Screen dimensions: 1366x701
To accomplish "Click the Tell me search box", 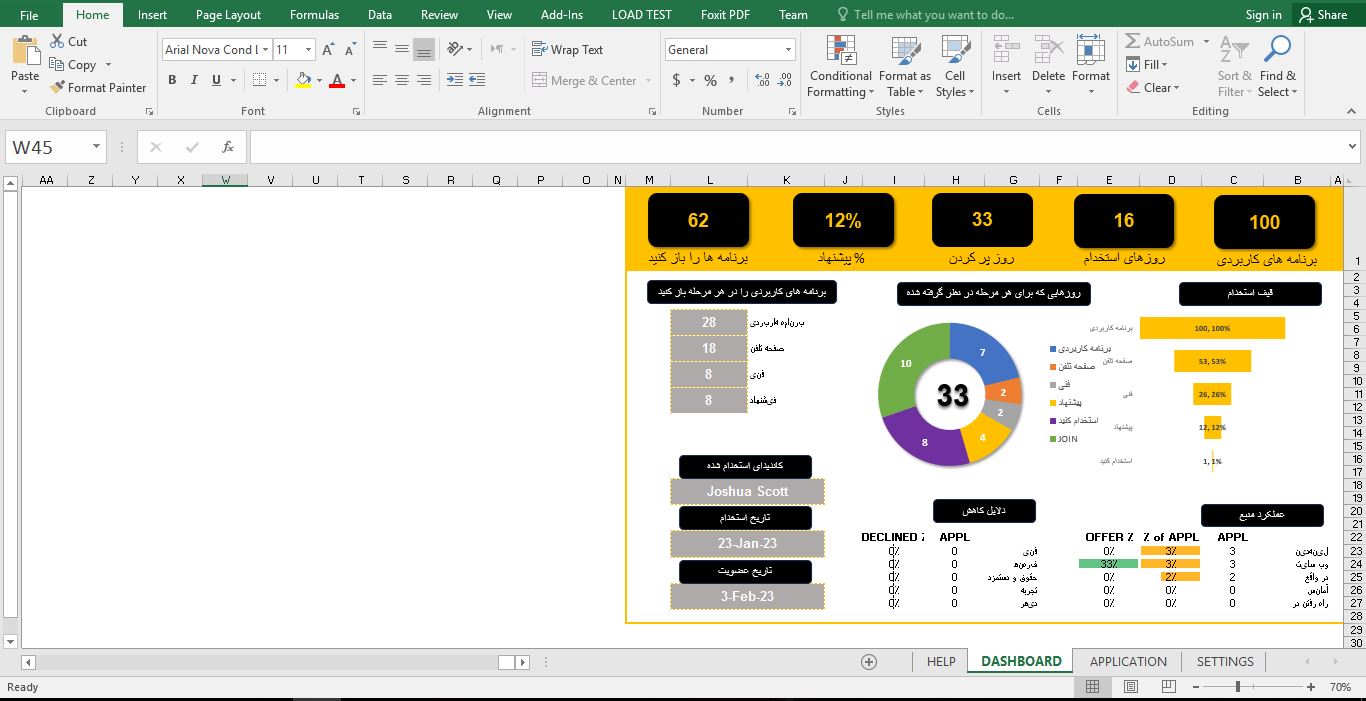I will point(925,15).
